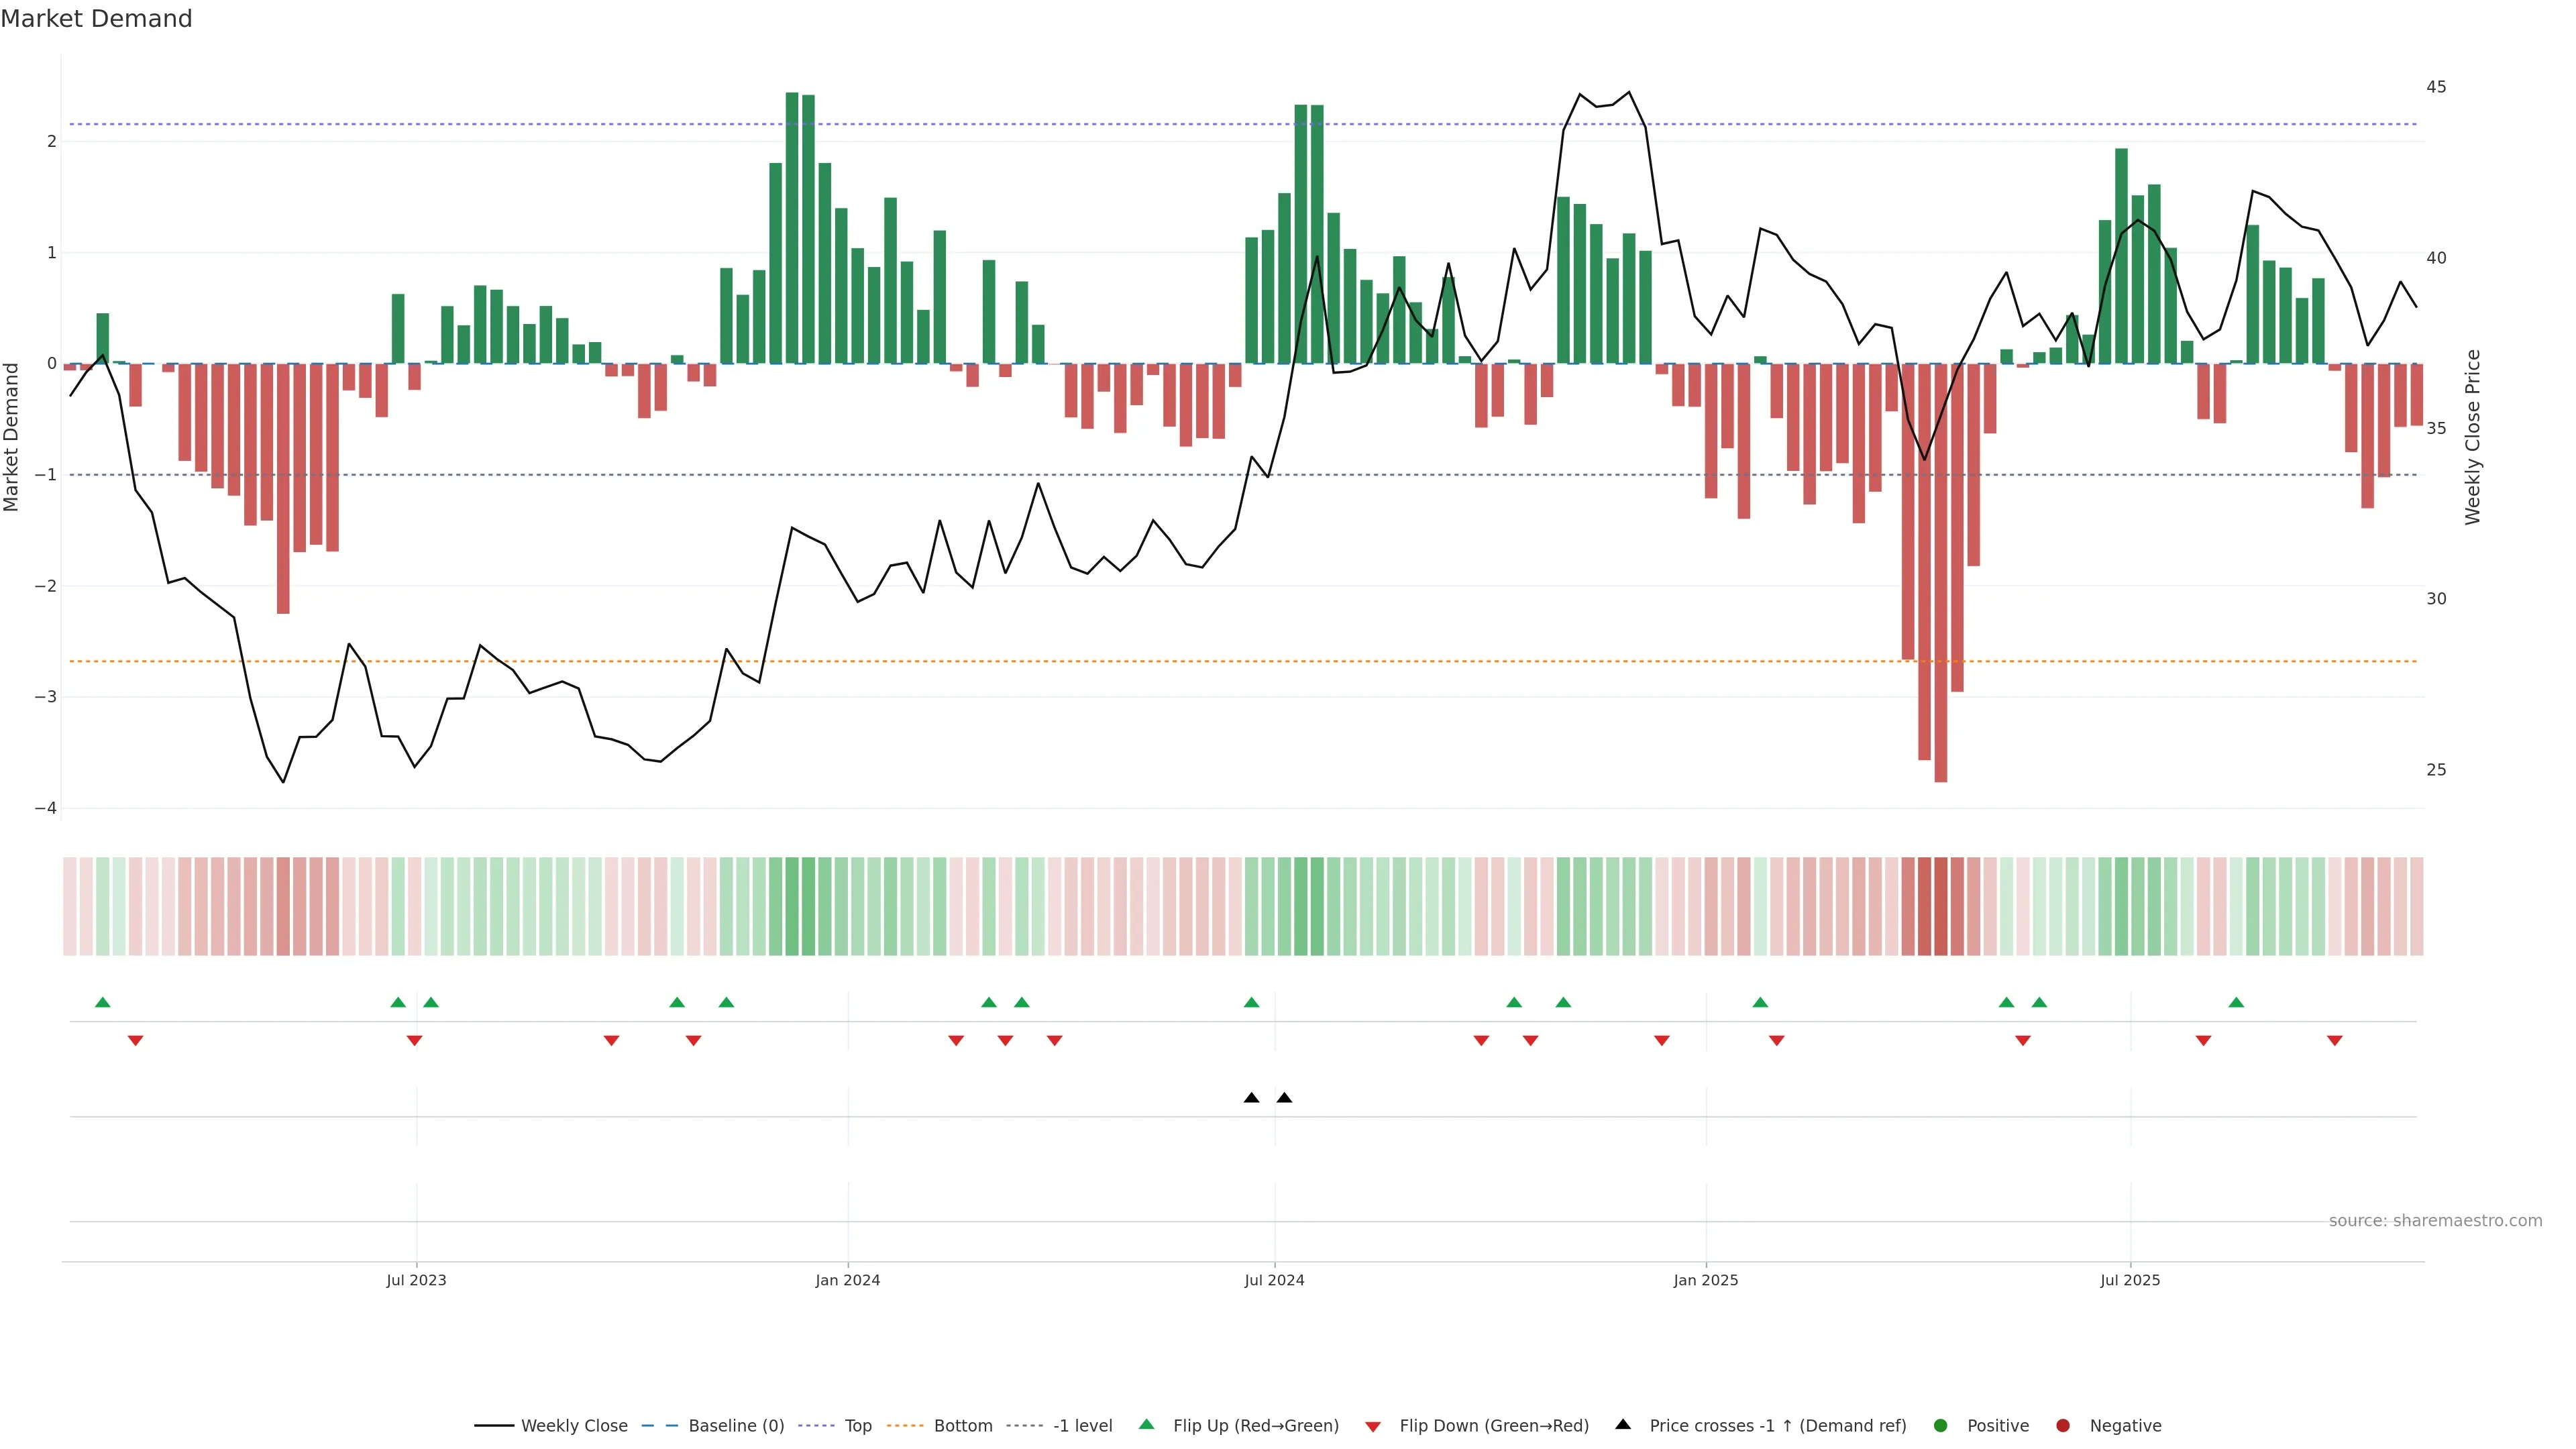Click the first black price-cross triangle marker
This screenshot has width=2576, height=1449.
click(x=1251, y=1098)
